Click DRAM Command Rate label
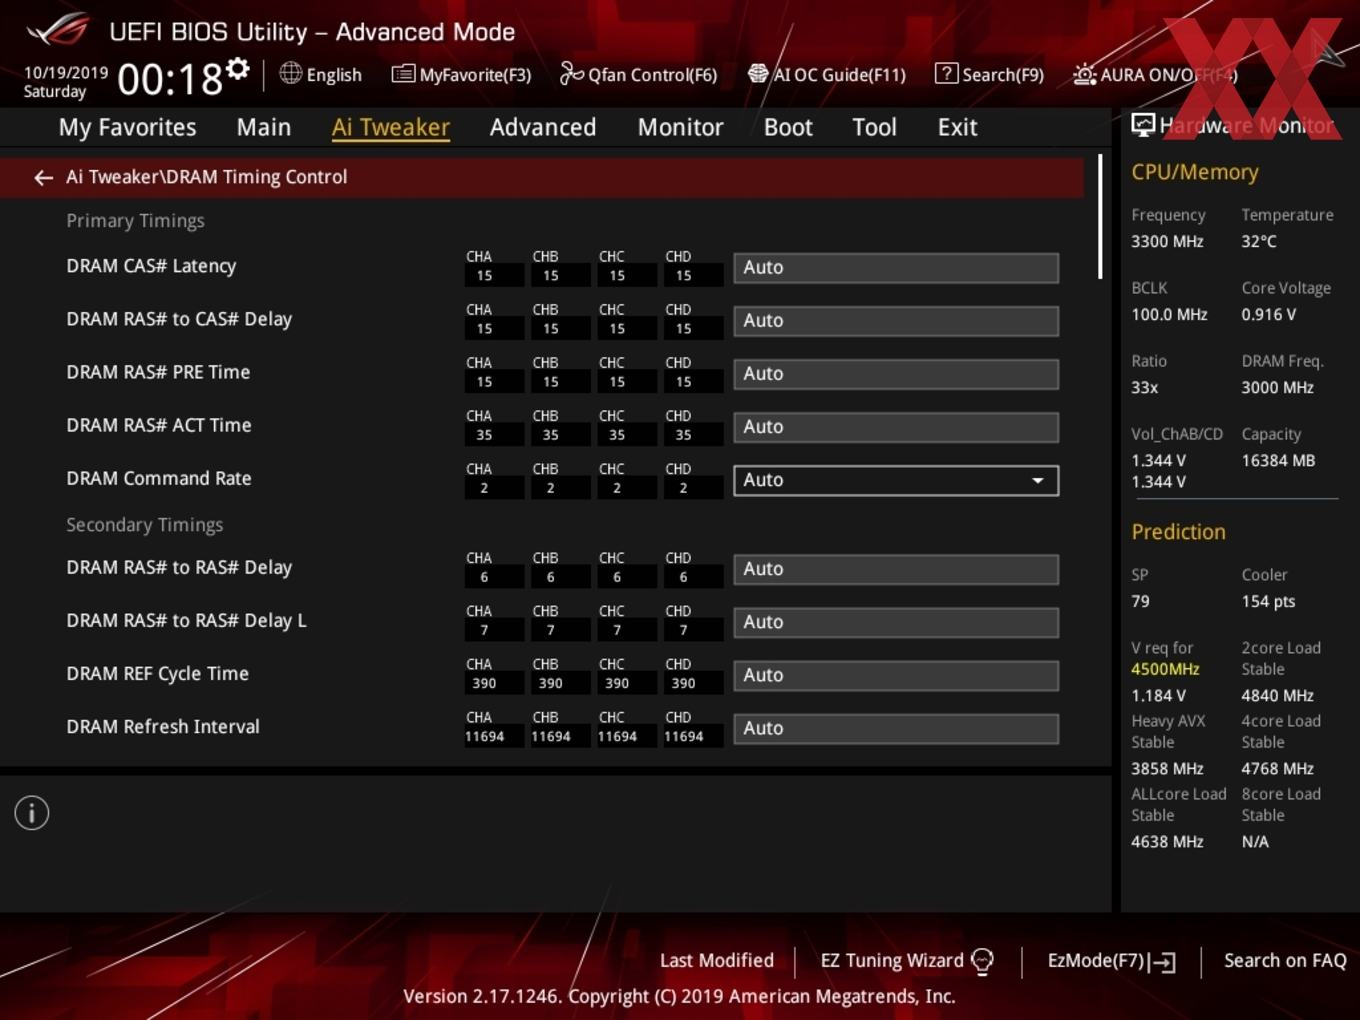 click(159, 478)
